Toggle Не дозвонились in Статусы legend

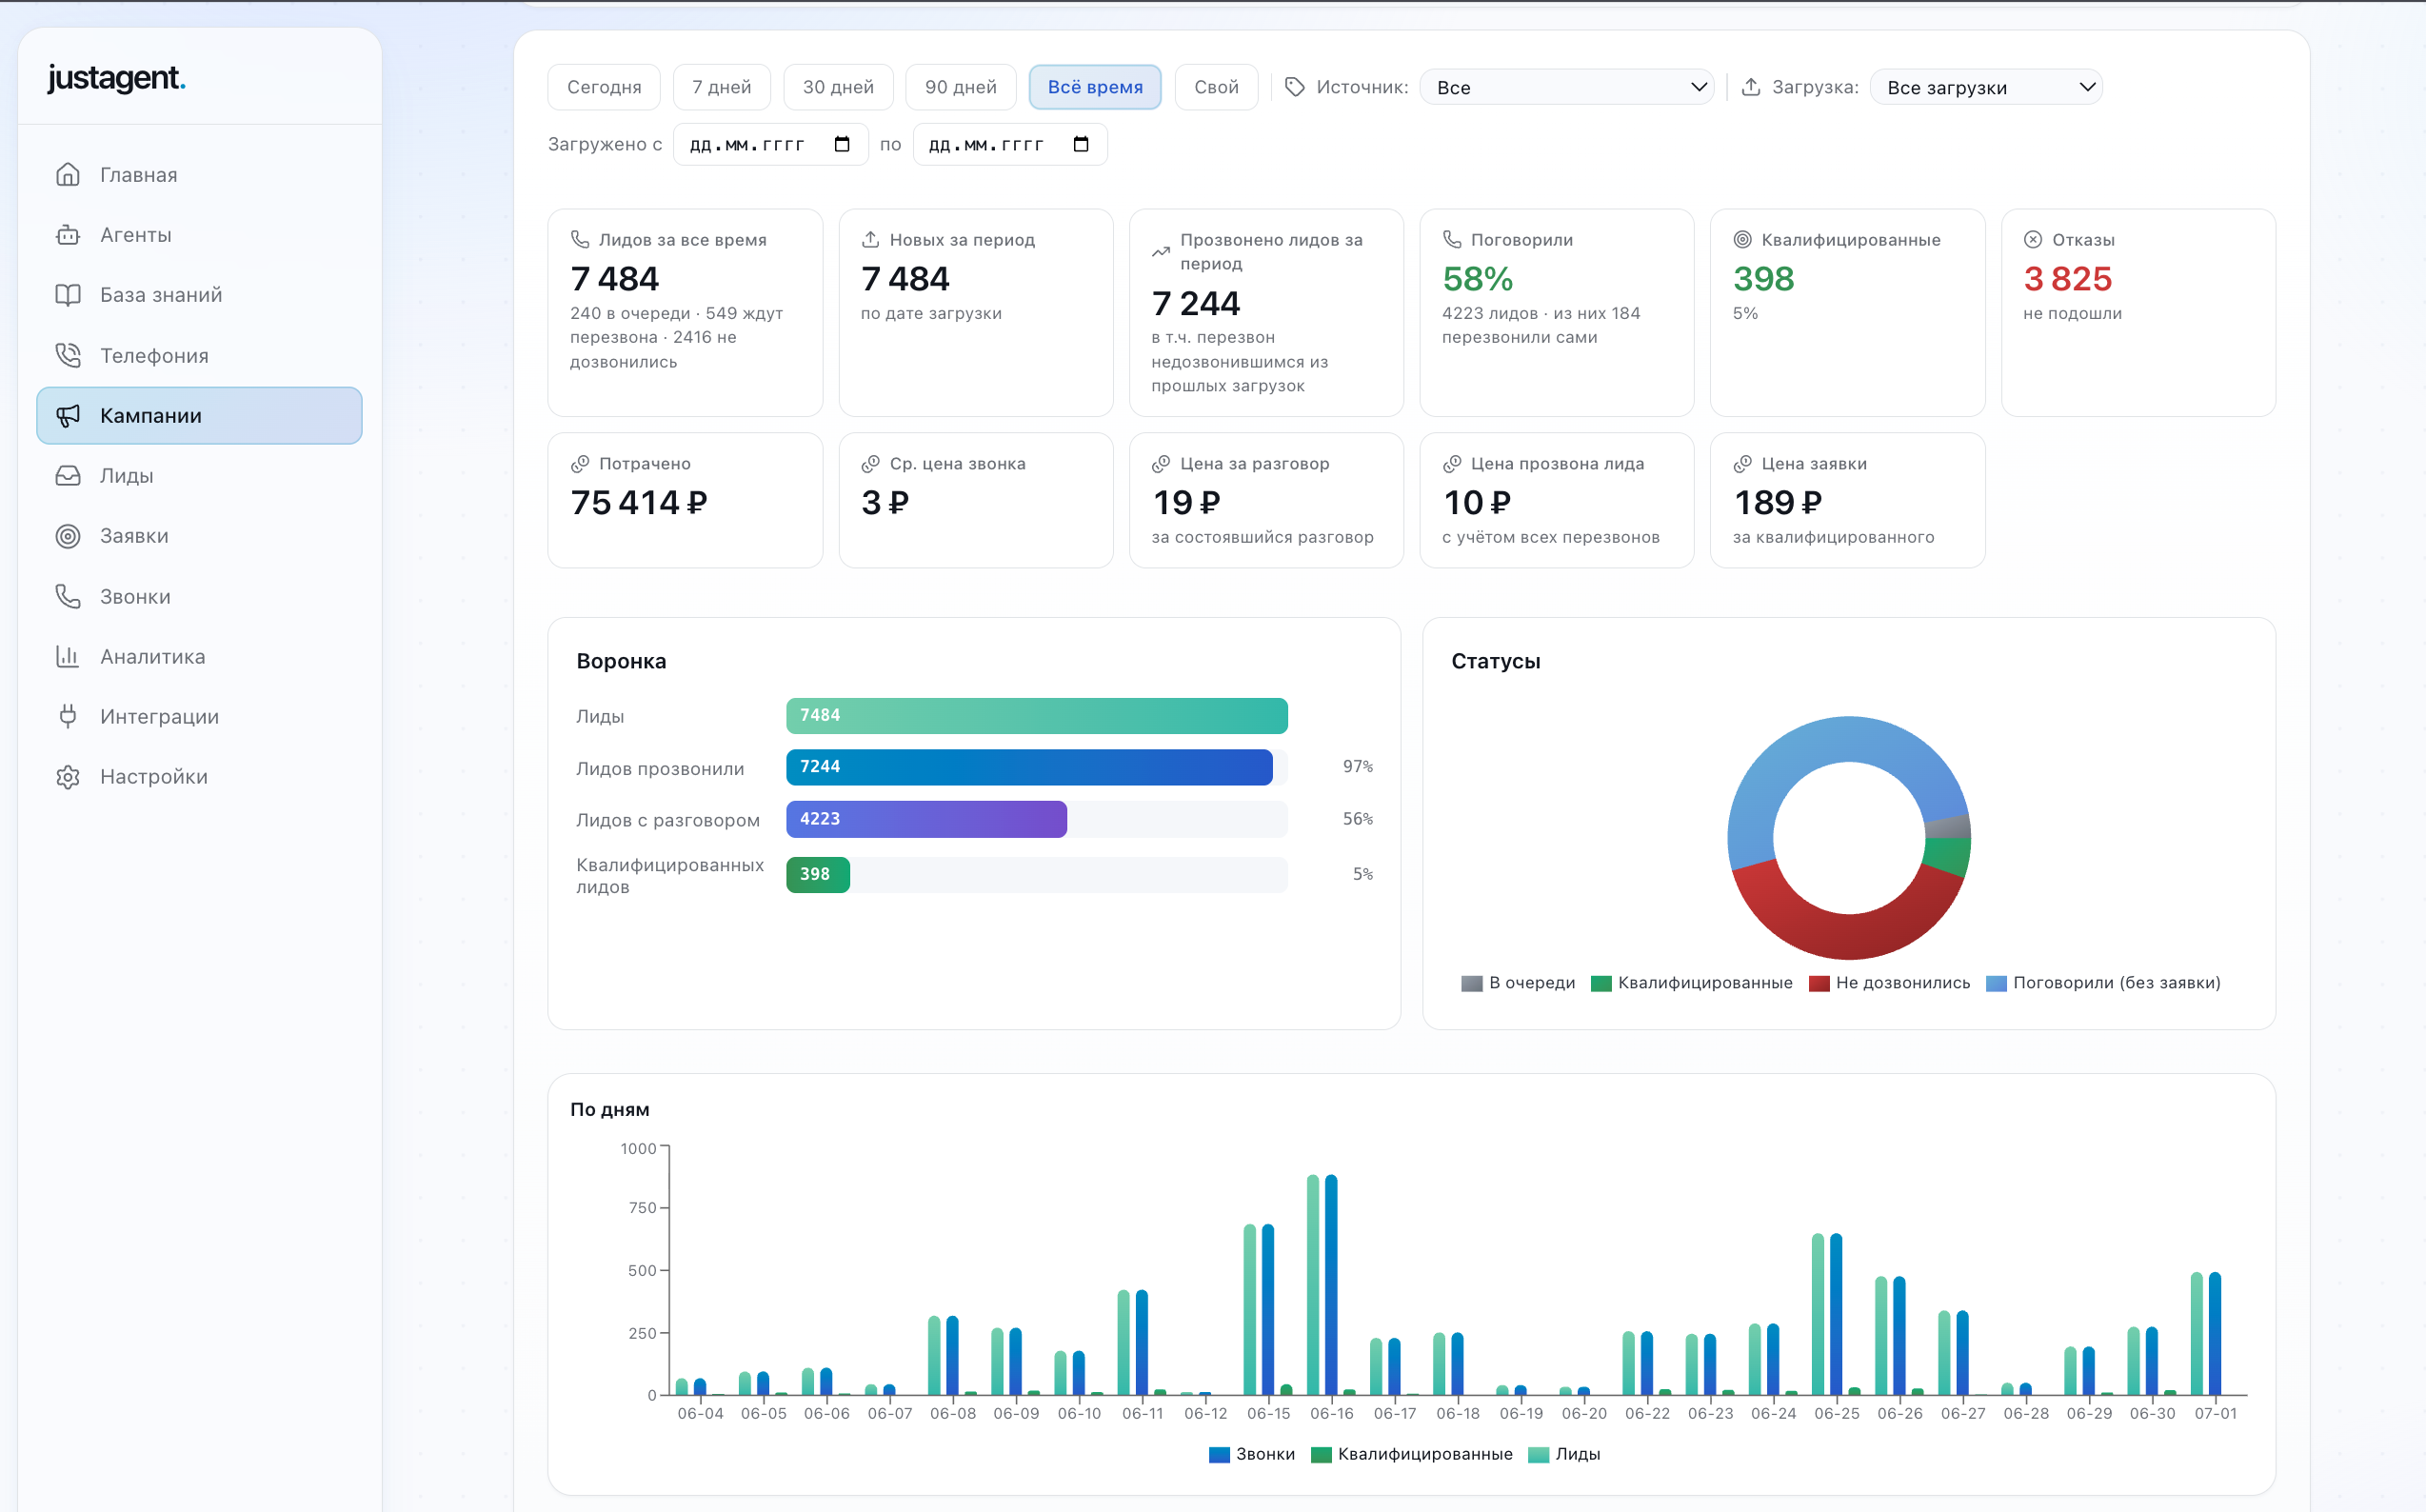pyautogui.click(x=1890, y=983)
